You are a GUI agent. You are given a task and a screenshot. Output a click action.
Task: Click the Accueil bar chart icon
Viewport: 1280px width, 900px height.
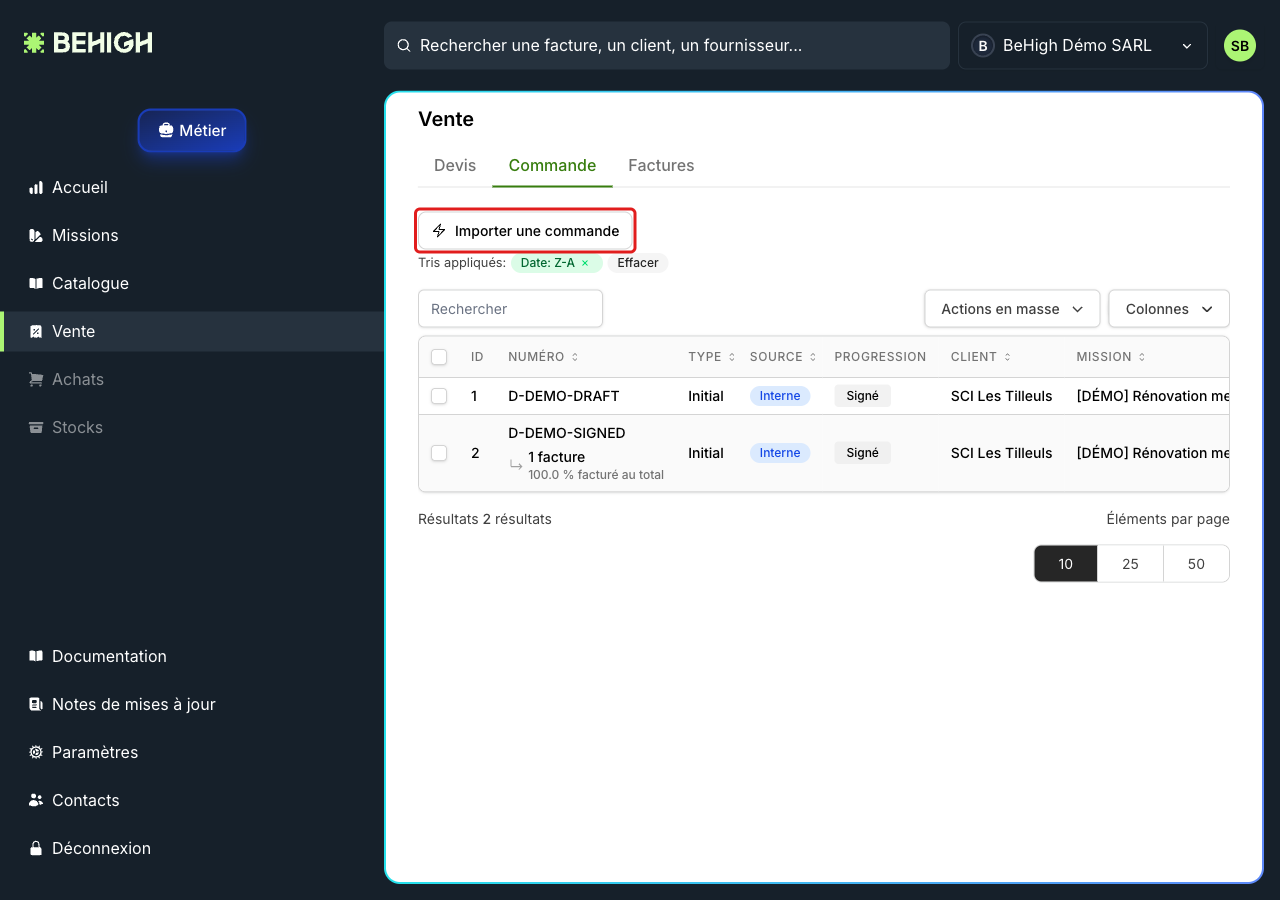click(x=36, y=188)
